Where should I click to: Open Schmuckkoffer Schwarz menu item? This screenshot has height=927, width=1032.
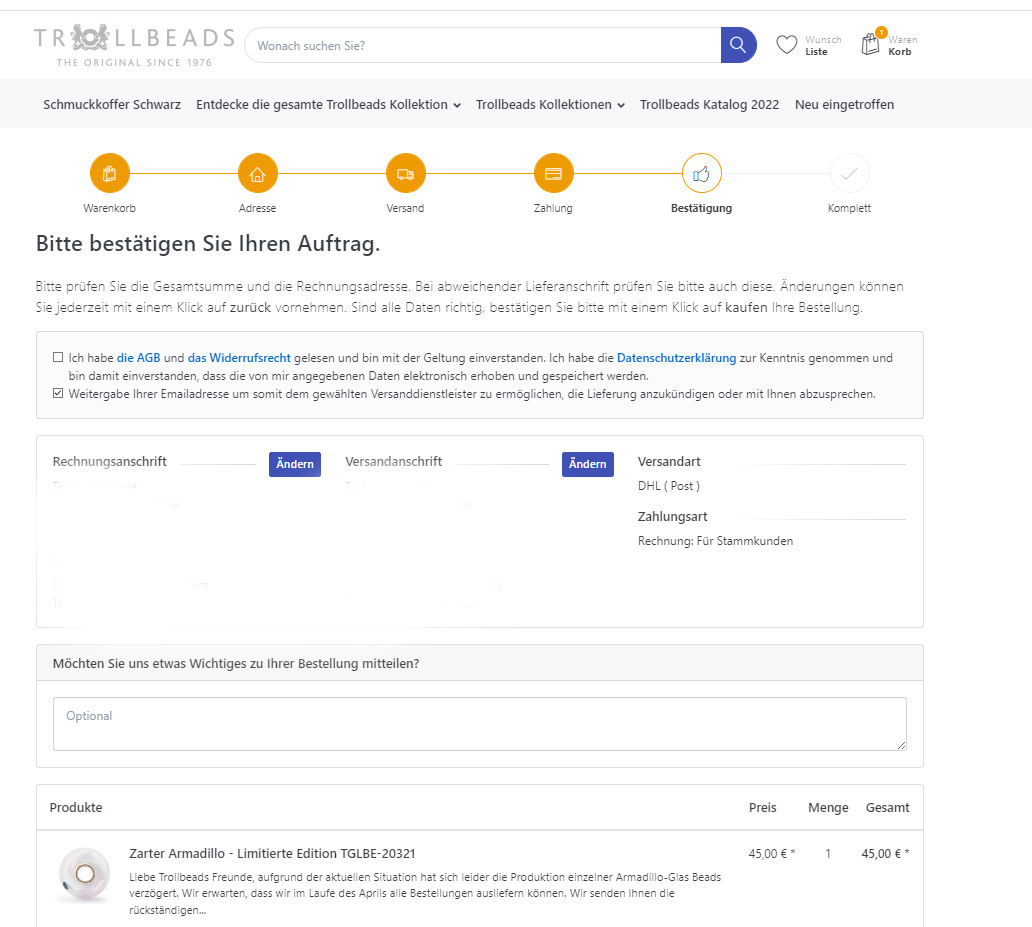pos(112,105)
